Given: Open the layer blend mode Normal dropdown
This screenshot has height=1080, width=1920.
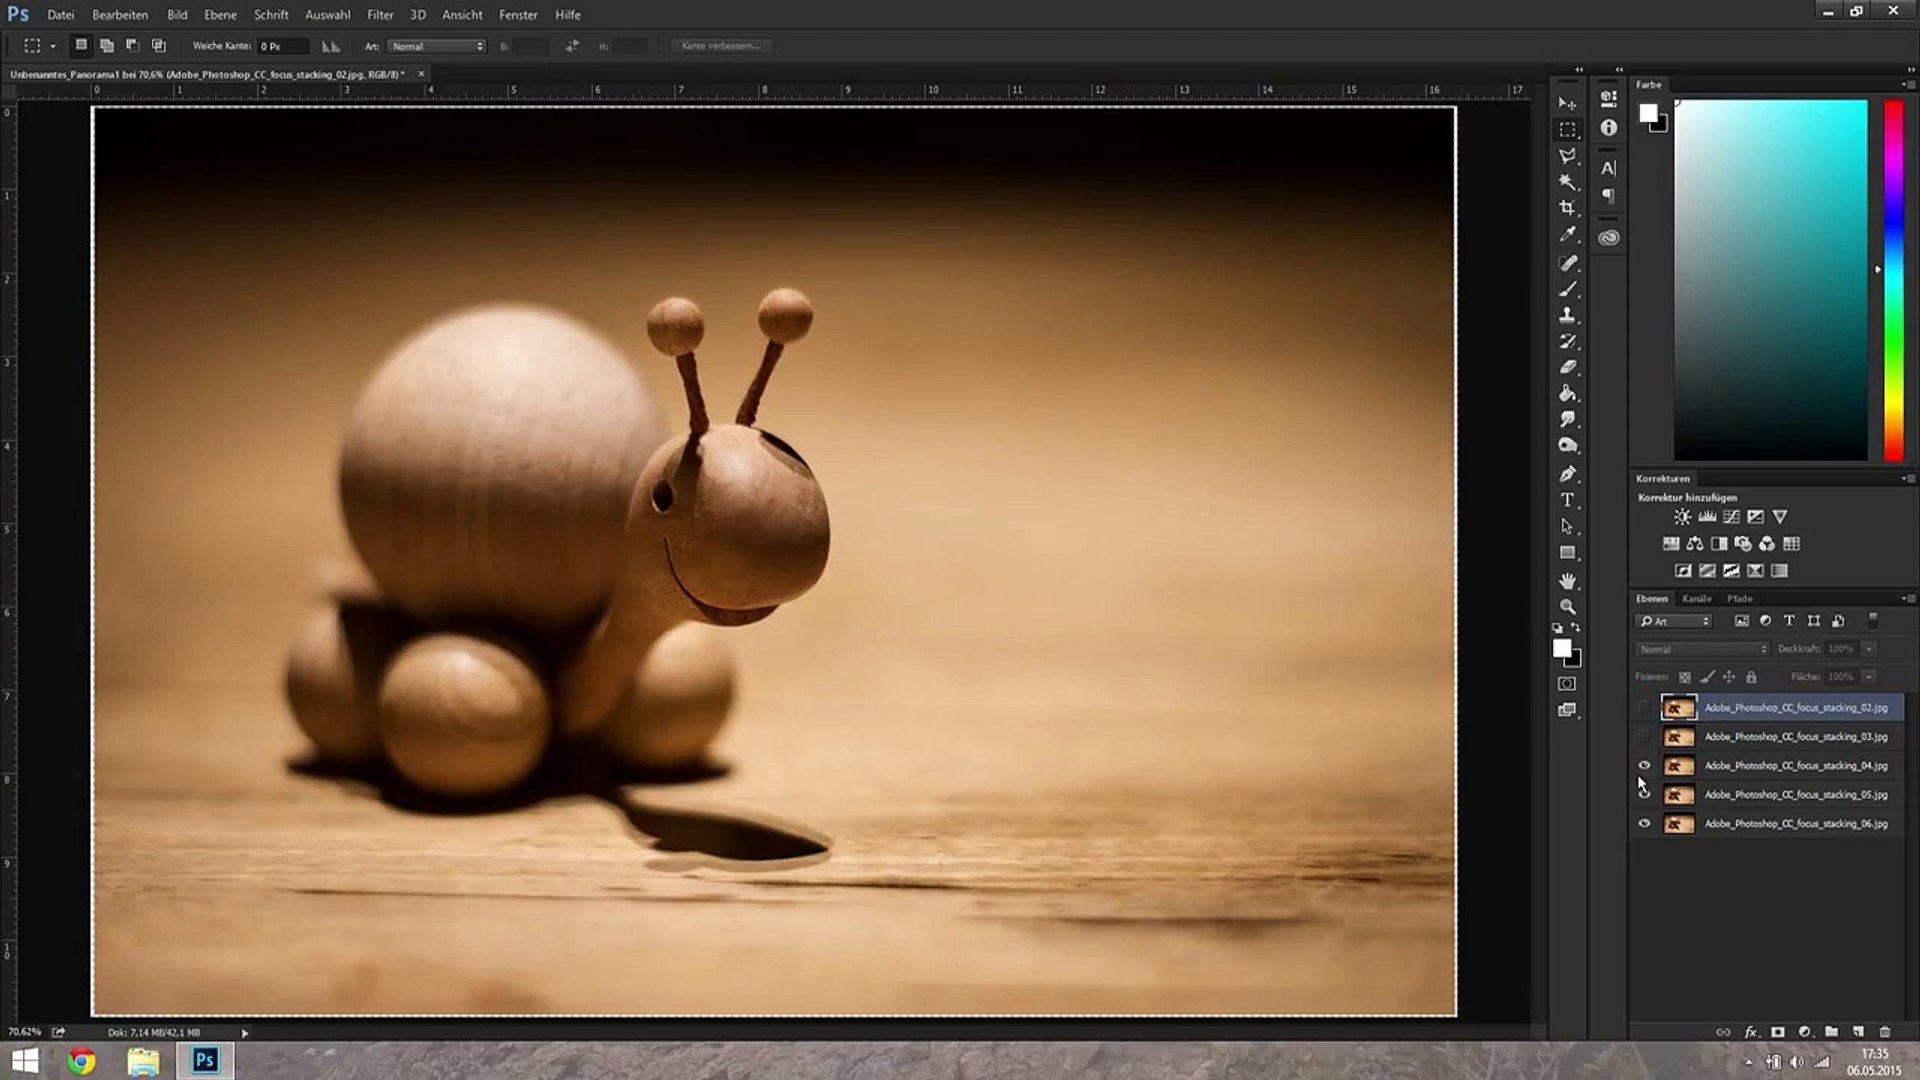Looking at the screenshot, I should [1703, 649].
